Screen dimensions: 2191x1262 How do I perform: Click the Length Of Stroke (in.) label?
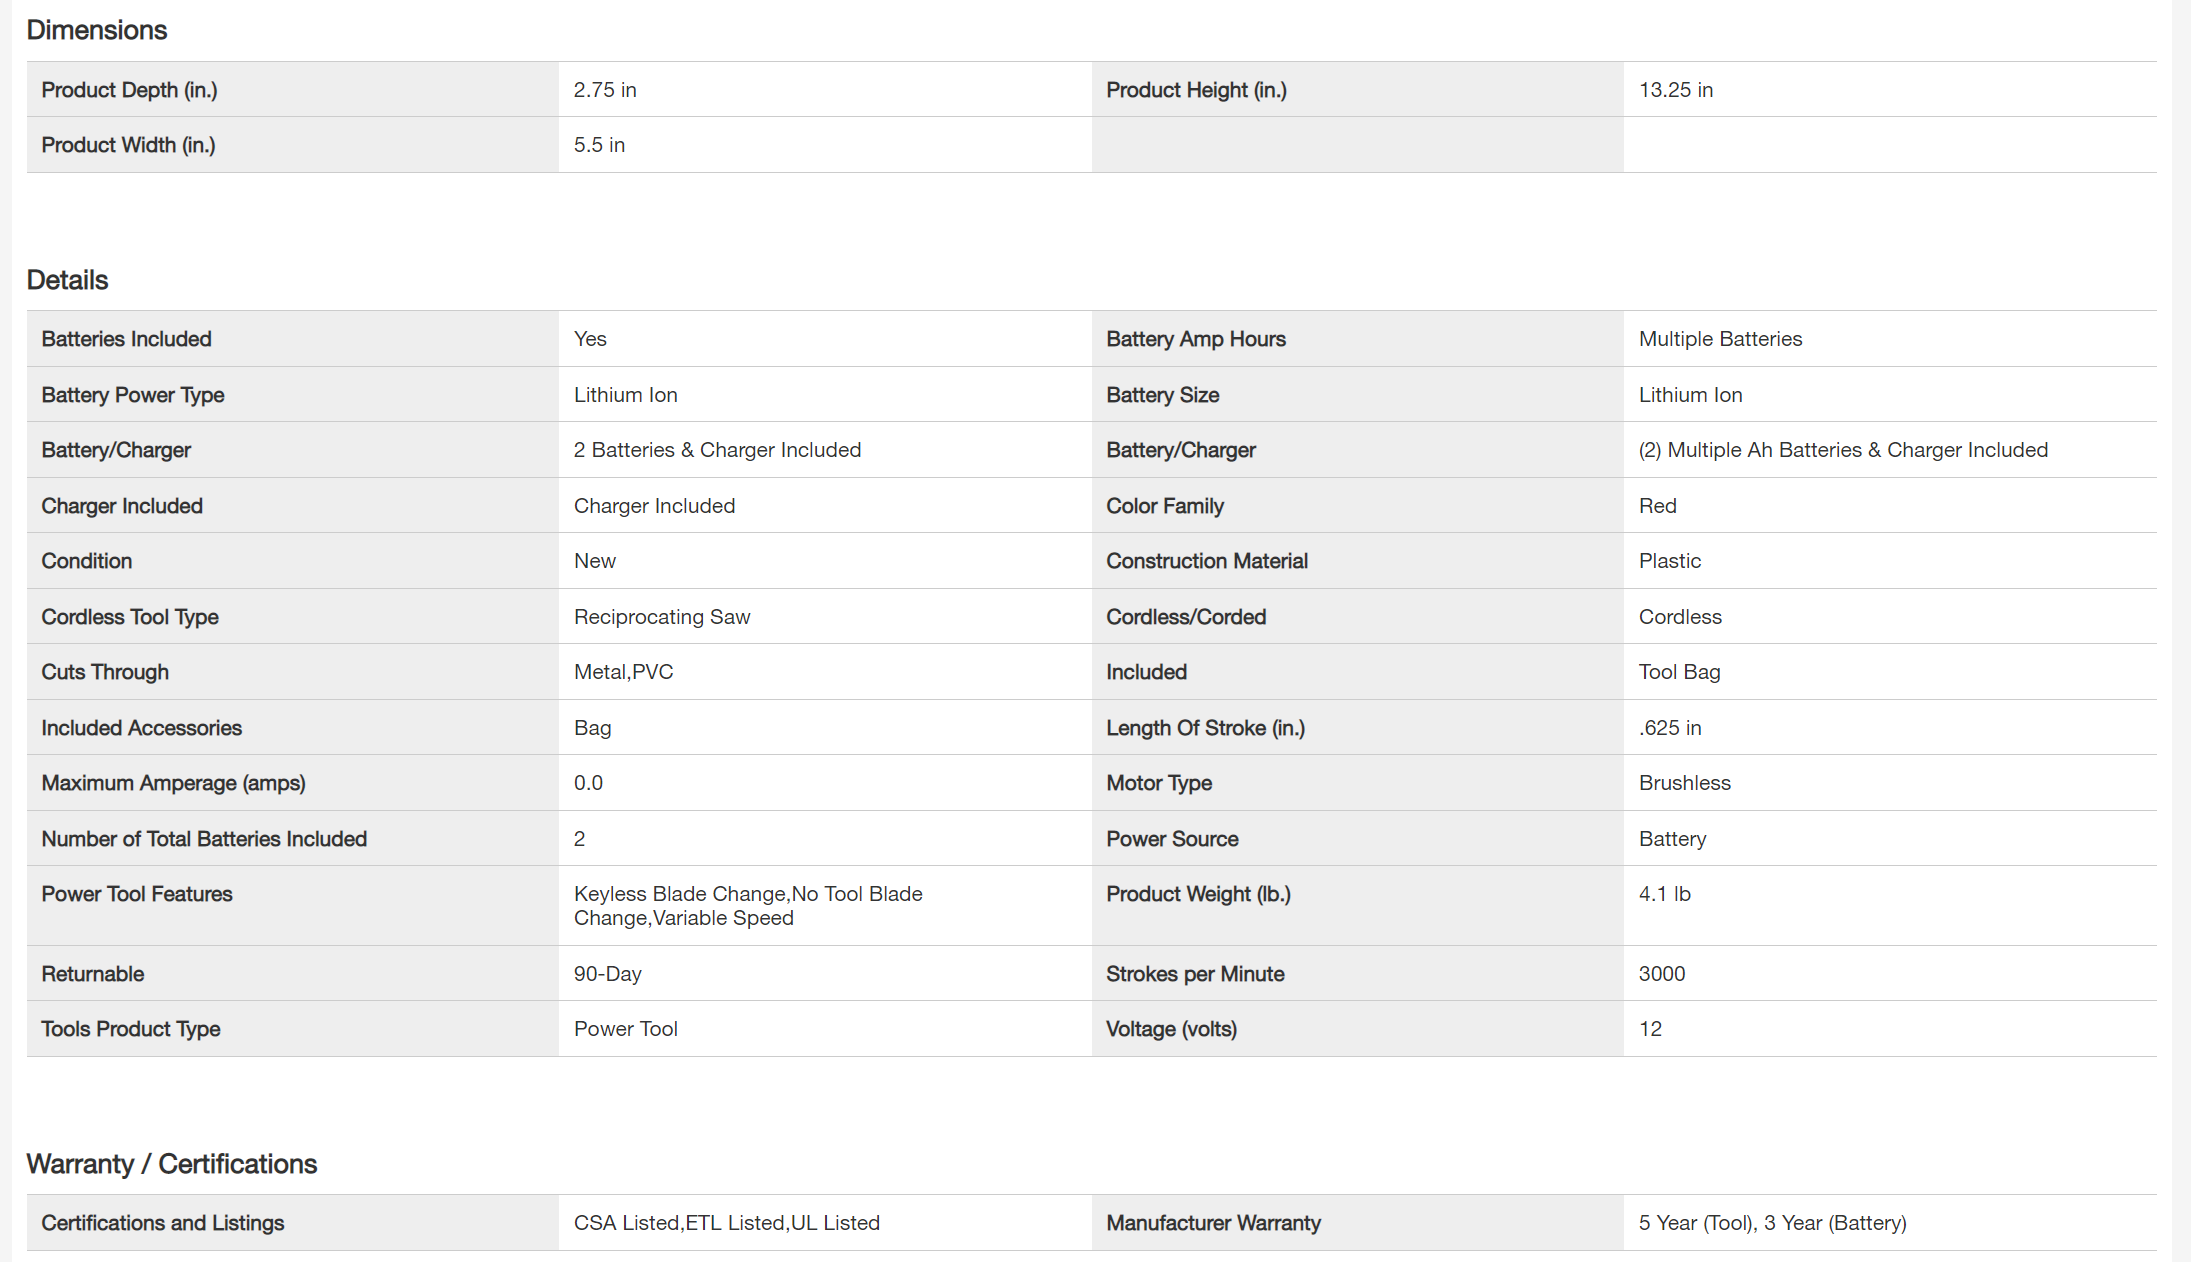click(1205, 728)
